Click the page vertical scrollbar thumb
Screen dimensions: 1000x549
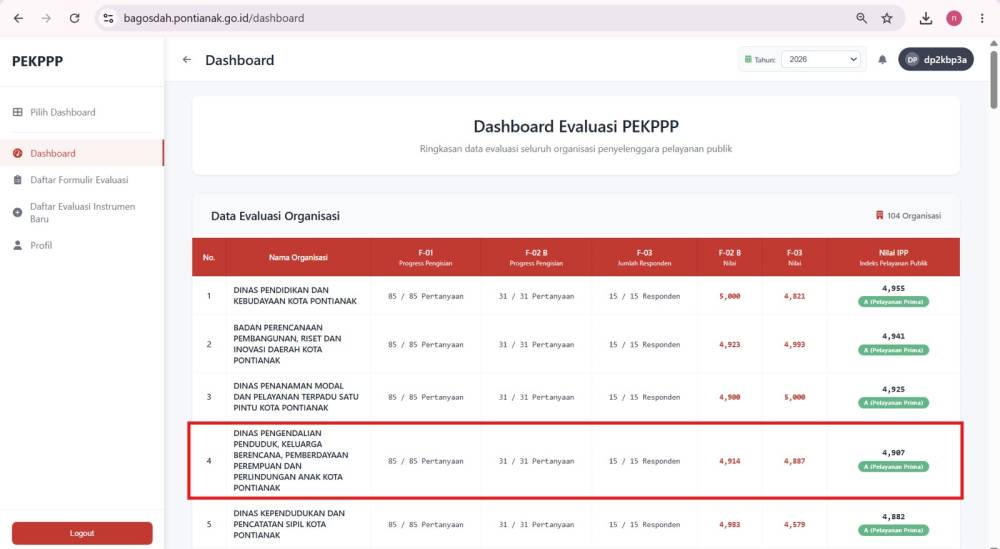(994, 80)
